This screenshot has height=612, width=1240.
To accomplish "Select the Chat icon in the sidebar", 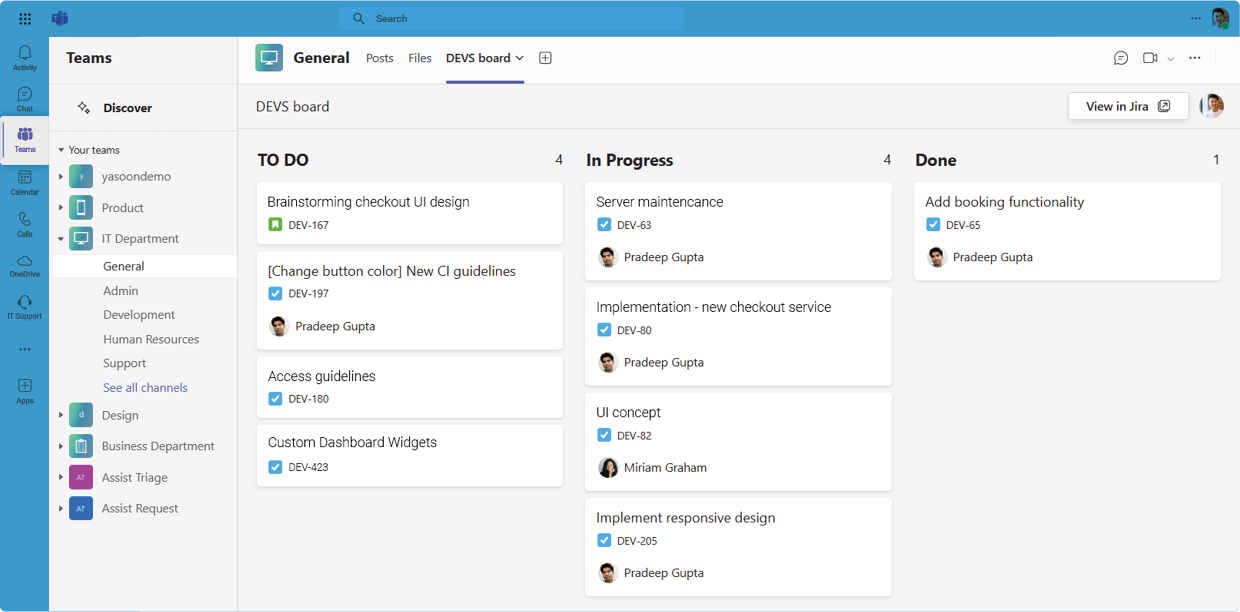I will [x=25, y=97].
